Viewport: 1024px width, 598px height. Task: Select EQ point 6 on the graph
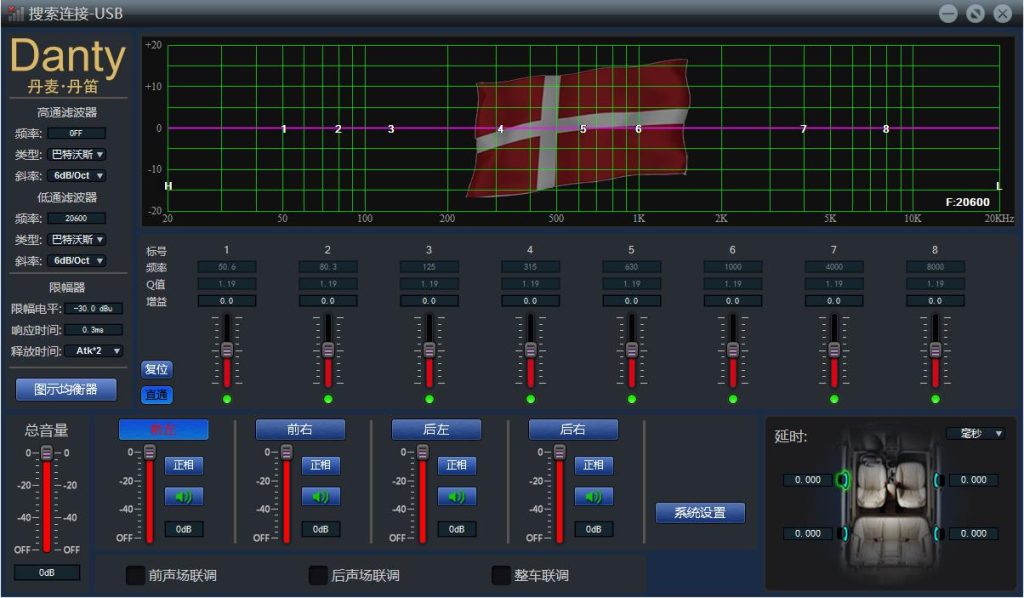[639, 129]
